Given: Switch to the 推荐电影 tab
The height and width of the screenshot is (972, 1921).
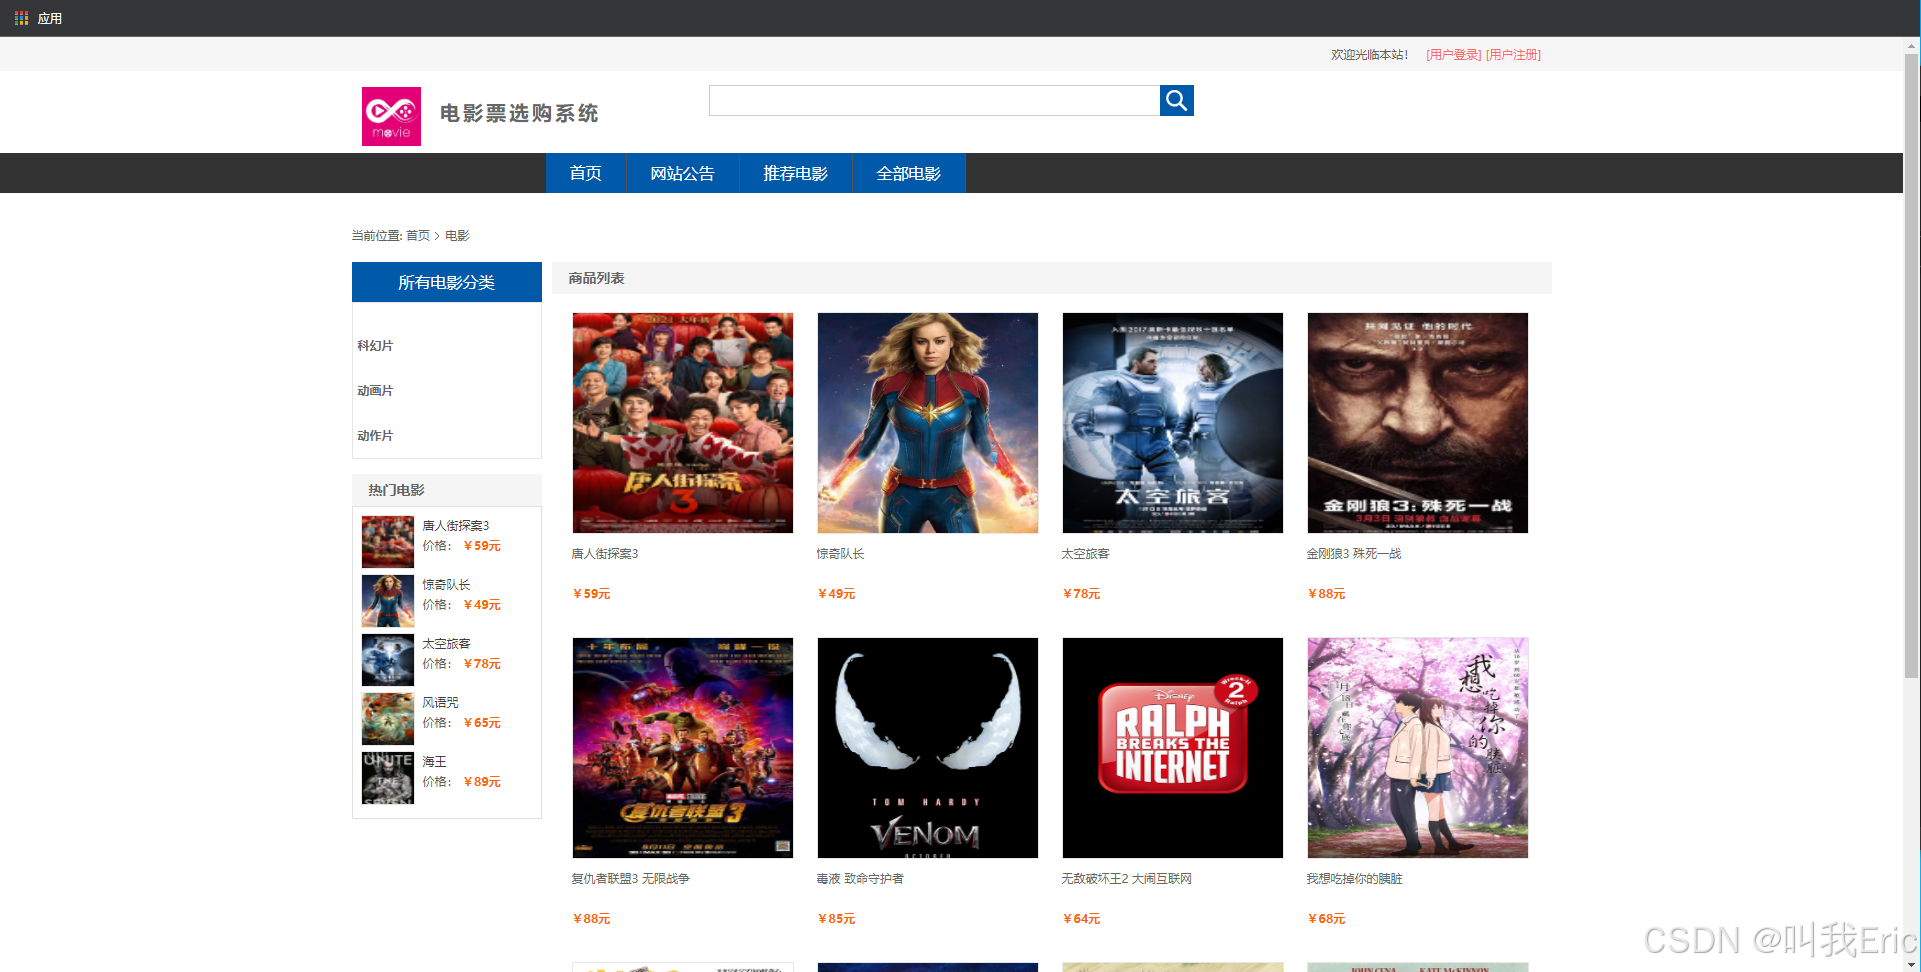Looking at the screenshot, I should pyautogui.click(x=795, y=173).
